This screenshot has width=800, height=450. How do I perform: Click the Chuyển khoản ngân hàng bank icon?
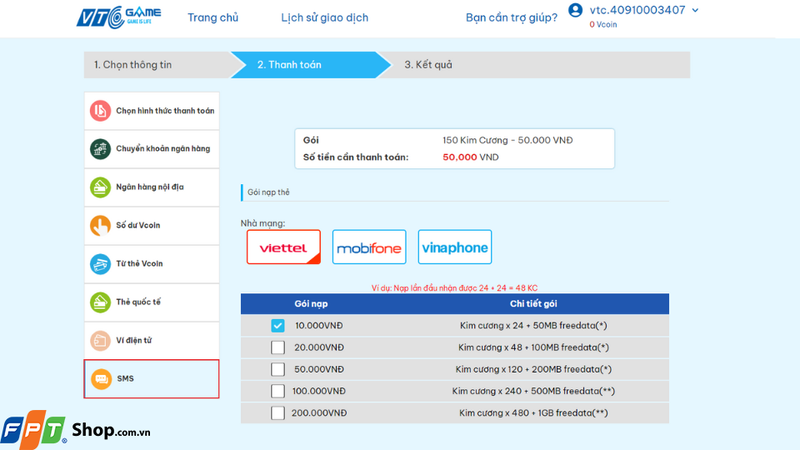[100, 149]
